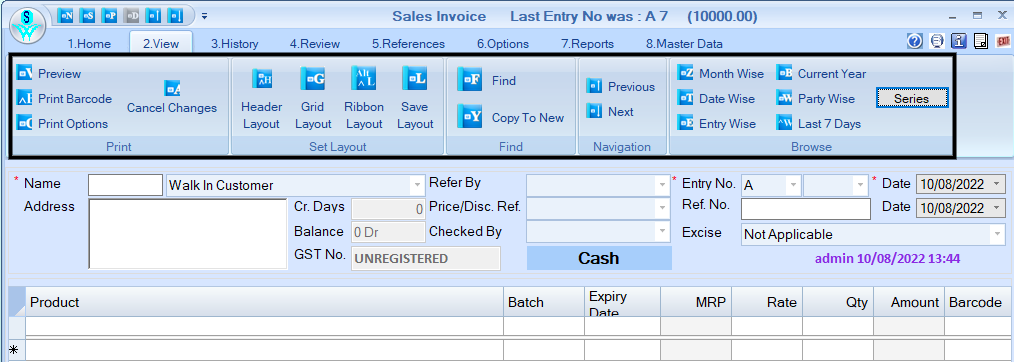Browse Current Year entries
This screenshot has width=1014, height=362.
[x=821, y=74]
